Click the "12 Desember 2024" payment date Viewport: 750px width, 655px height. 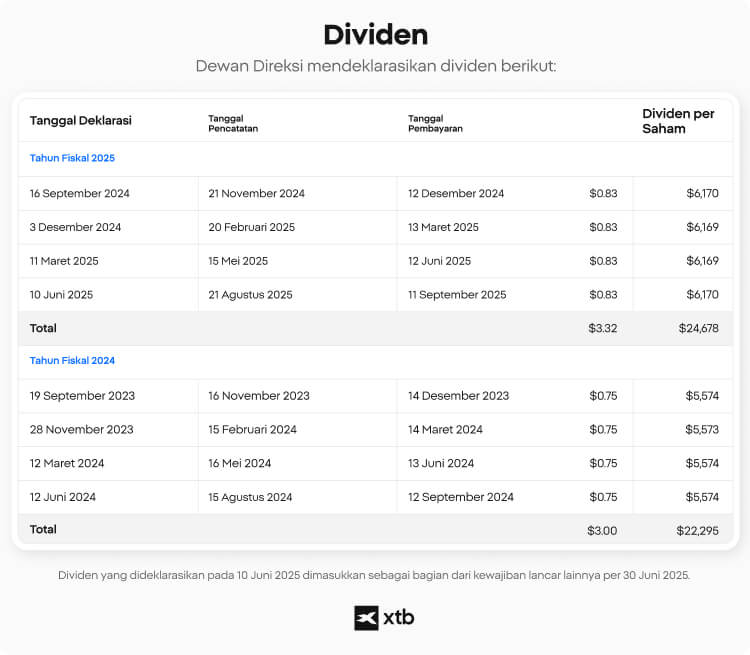tap(456, 193)
